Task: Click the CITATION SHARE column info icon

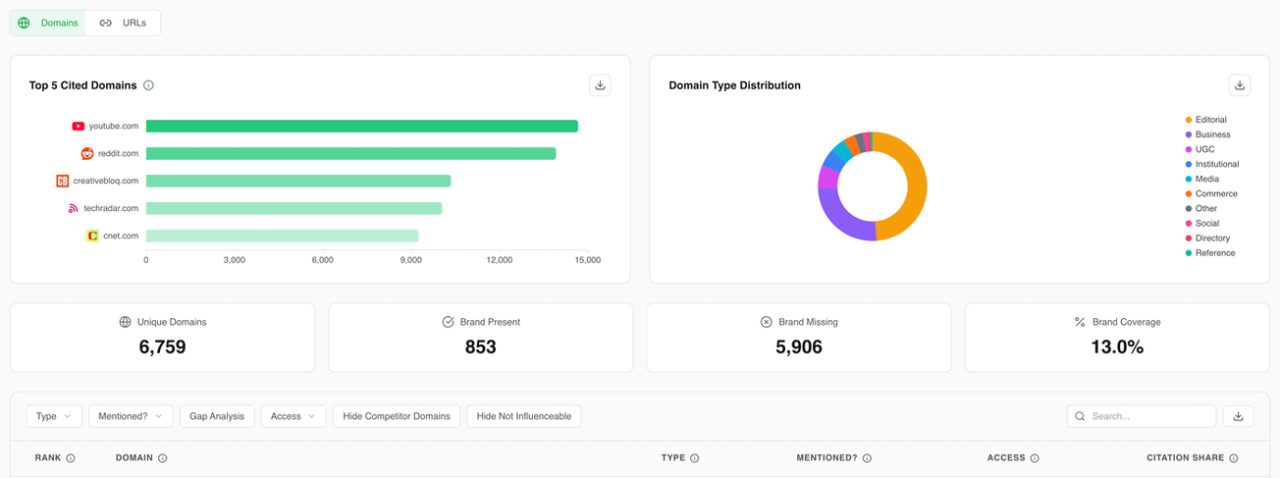Action: pos(1233,458)
